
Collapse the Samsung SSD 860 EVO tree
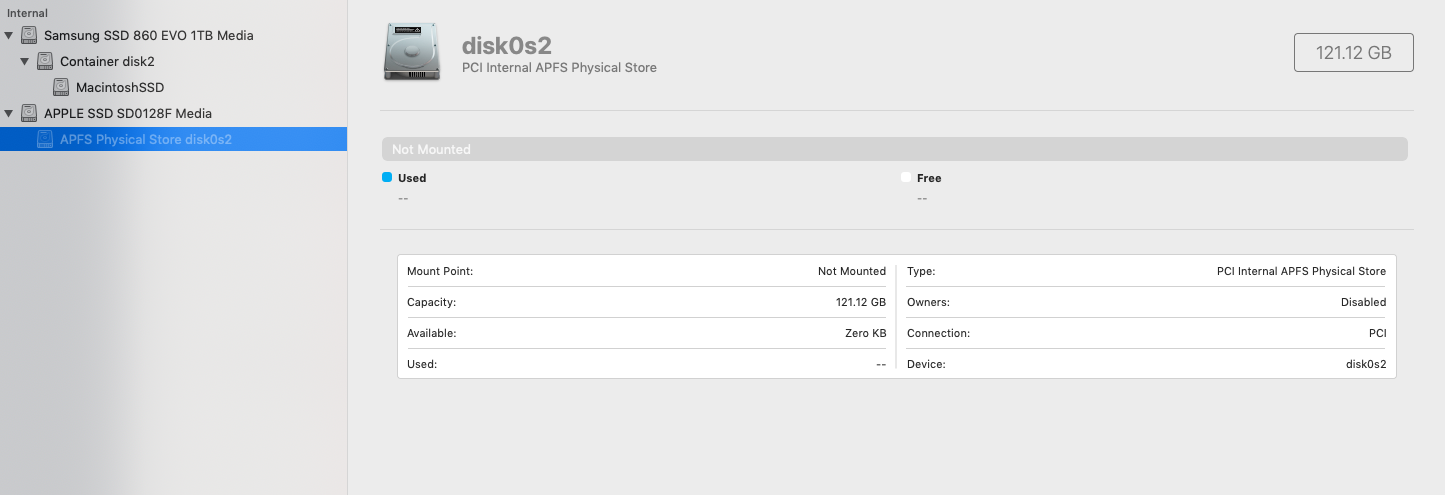(x=9, y=35)
